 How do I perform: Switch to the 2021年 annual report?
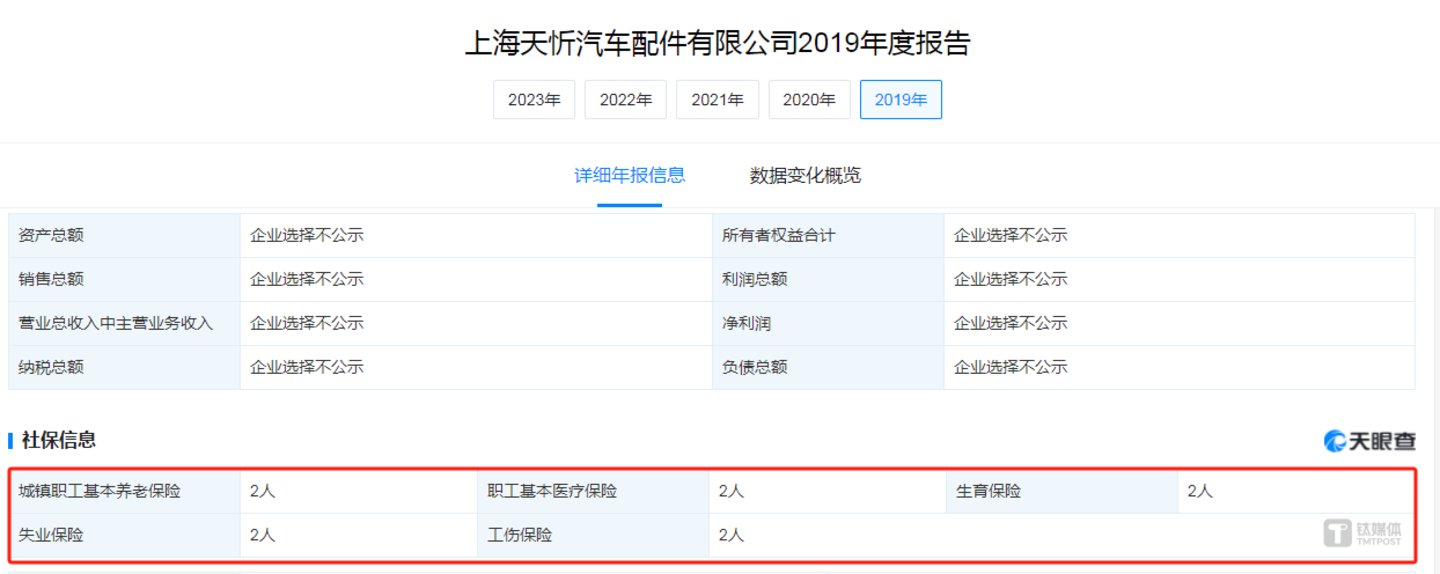(717, 100)
